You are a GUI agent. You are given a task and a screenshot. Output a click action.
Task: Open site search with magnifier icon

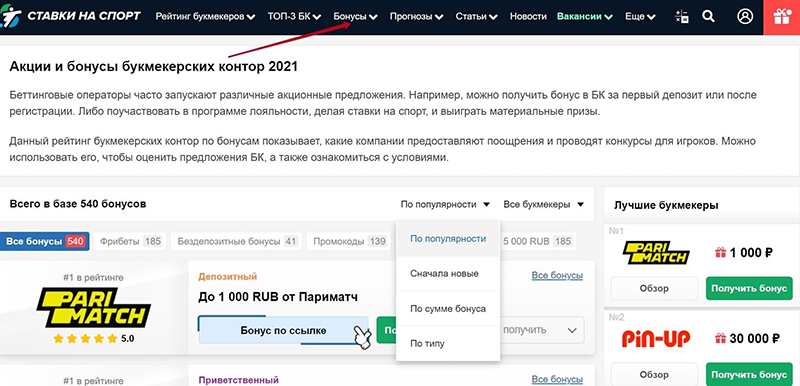(x=708, y=16)
